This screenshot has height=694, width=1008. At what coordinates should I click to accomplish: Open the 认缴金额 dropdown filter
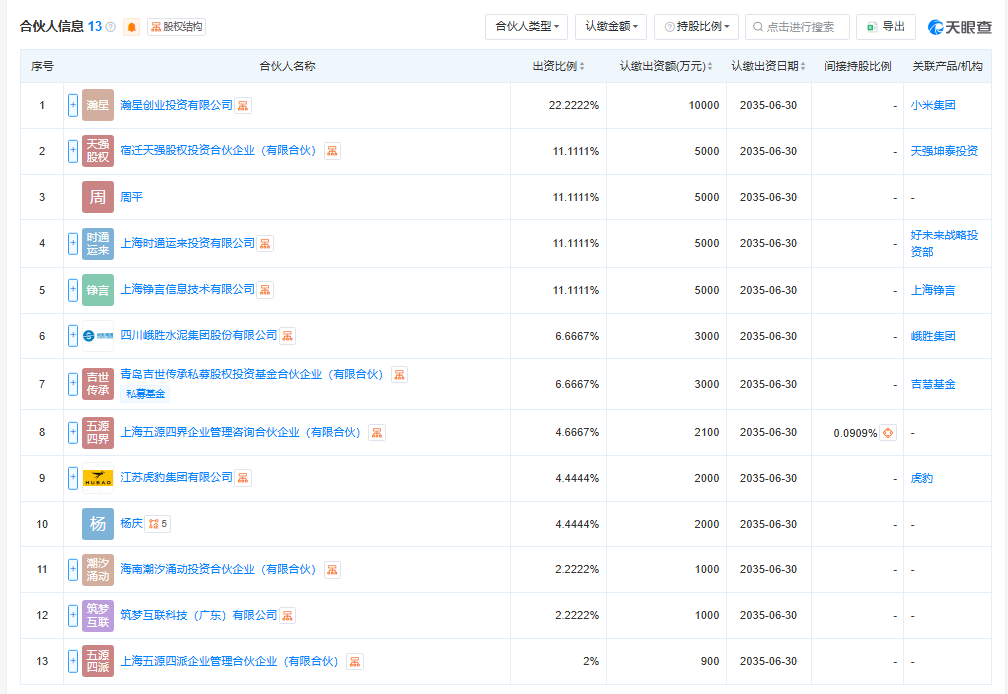click(611, 27)
